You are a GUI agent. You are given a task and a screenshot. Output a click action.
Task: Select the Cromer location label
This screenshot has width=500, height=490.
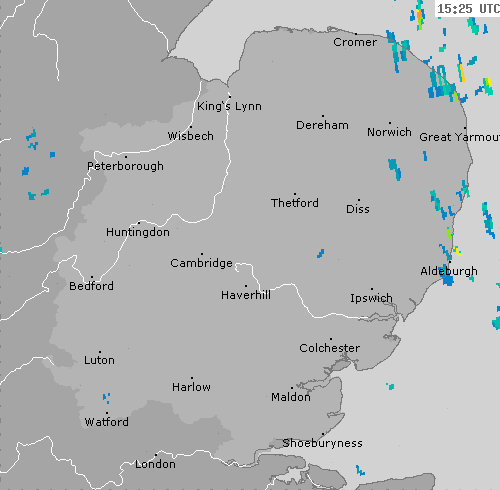(355, 42)
